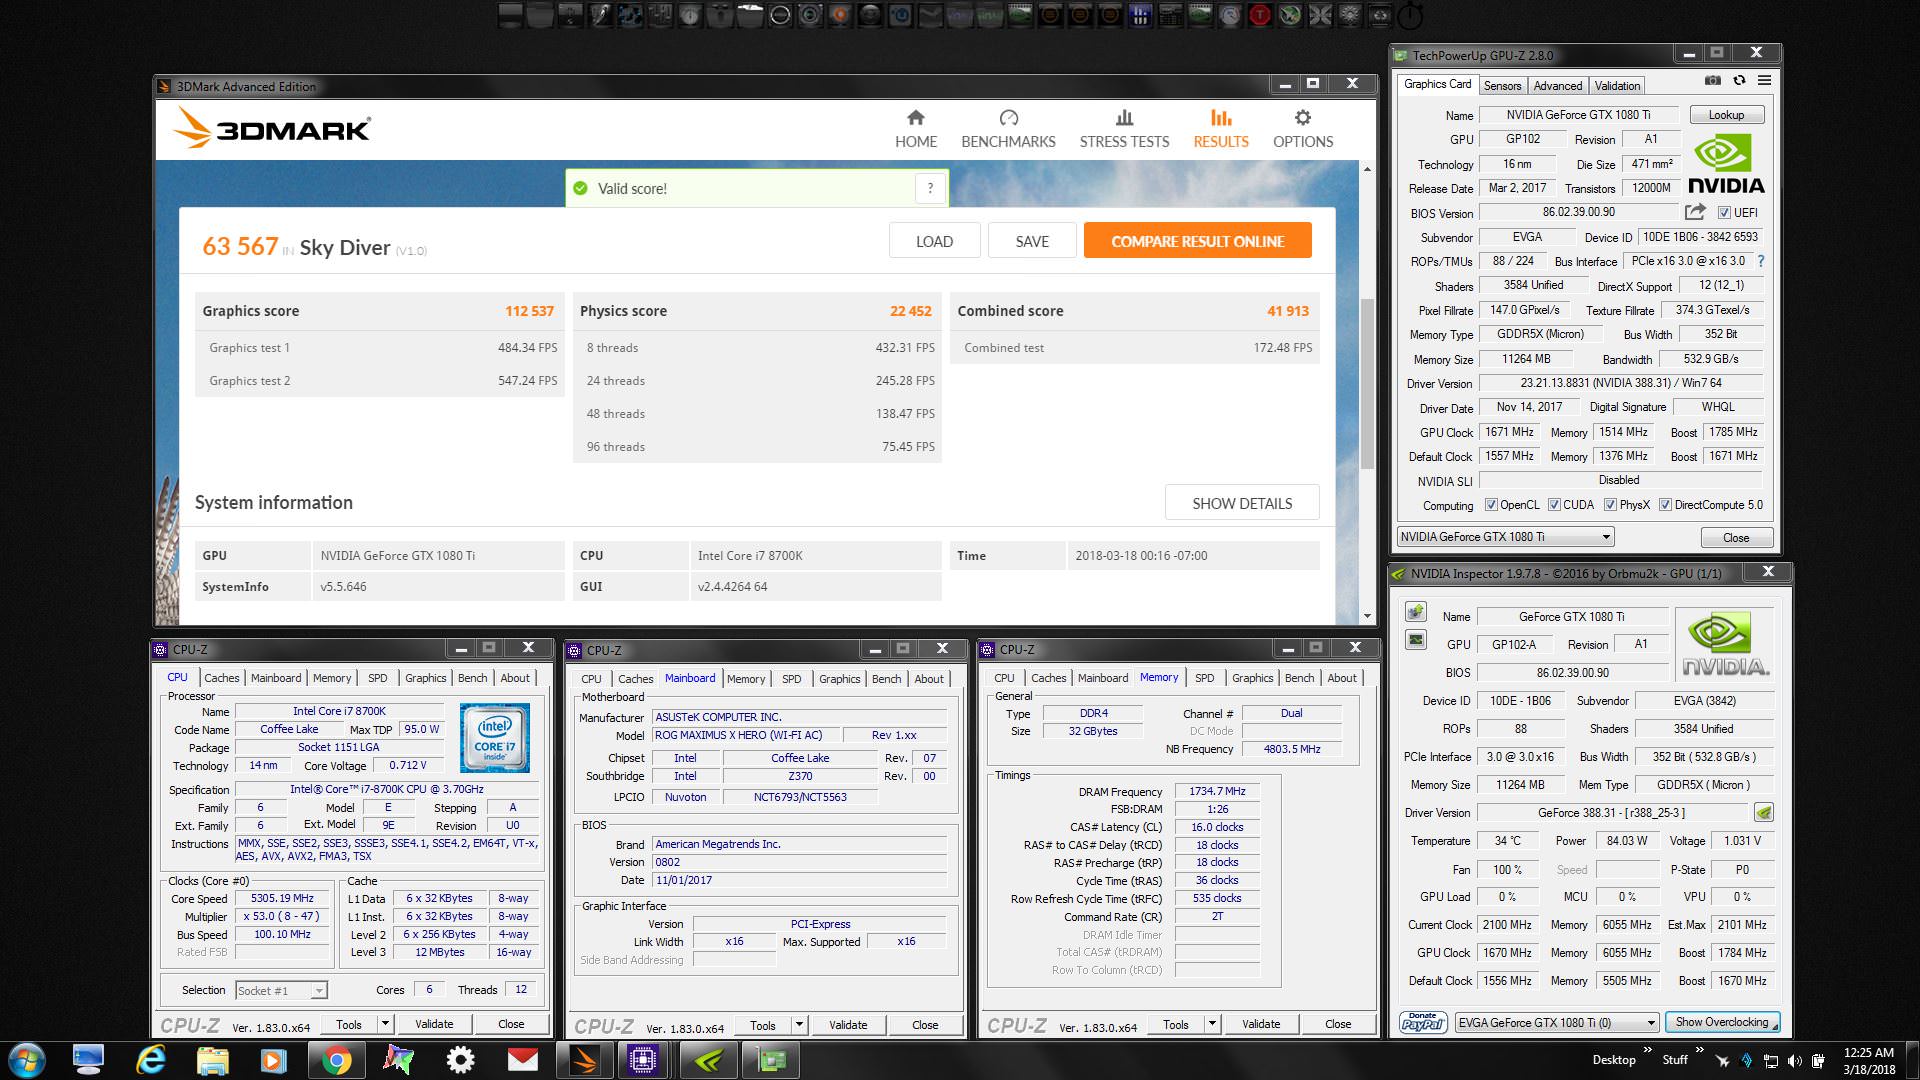Click the Graphics score value 112 537
Image resolution: width=1920 pixels, height=1080 pixels.
(529, 311)
